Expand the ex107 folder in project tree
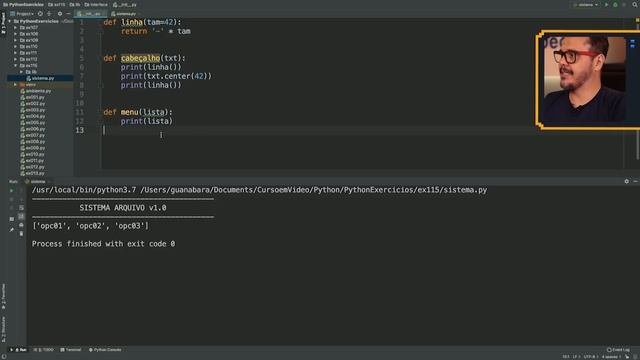This screenshot has width=640, height=360. [16, 28]
